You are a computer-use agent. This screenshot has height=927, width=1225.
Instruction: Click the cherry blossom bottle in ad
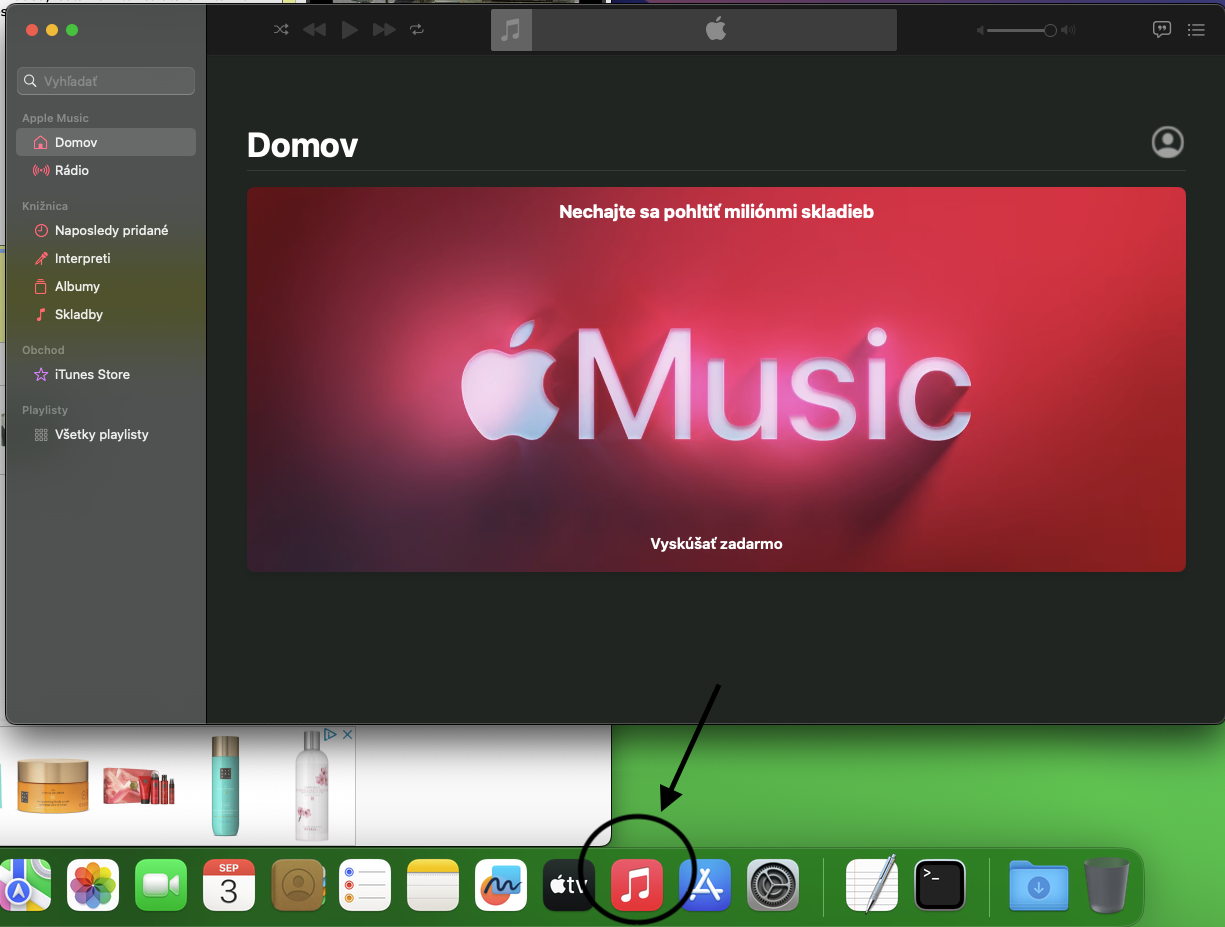pos(312,785)
